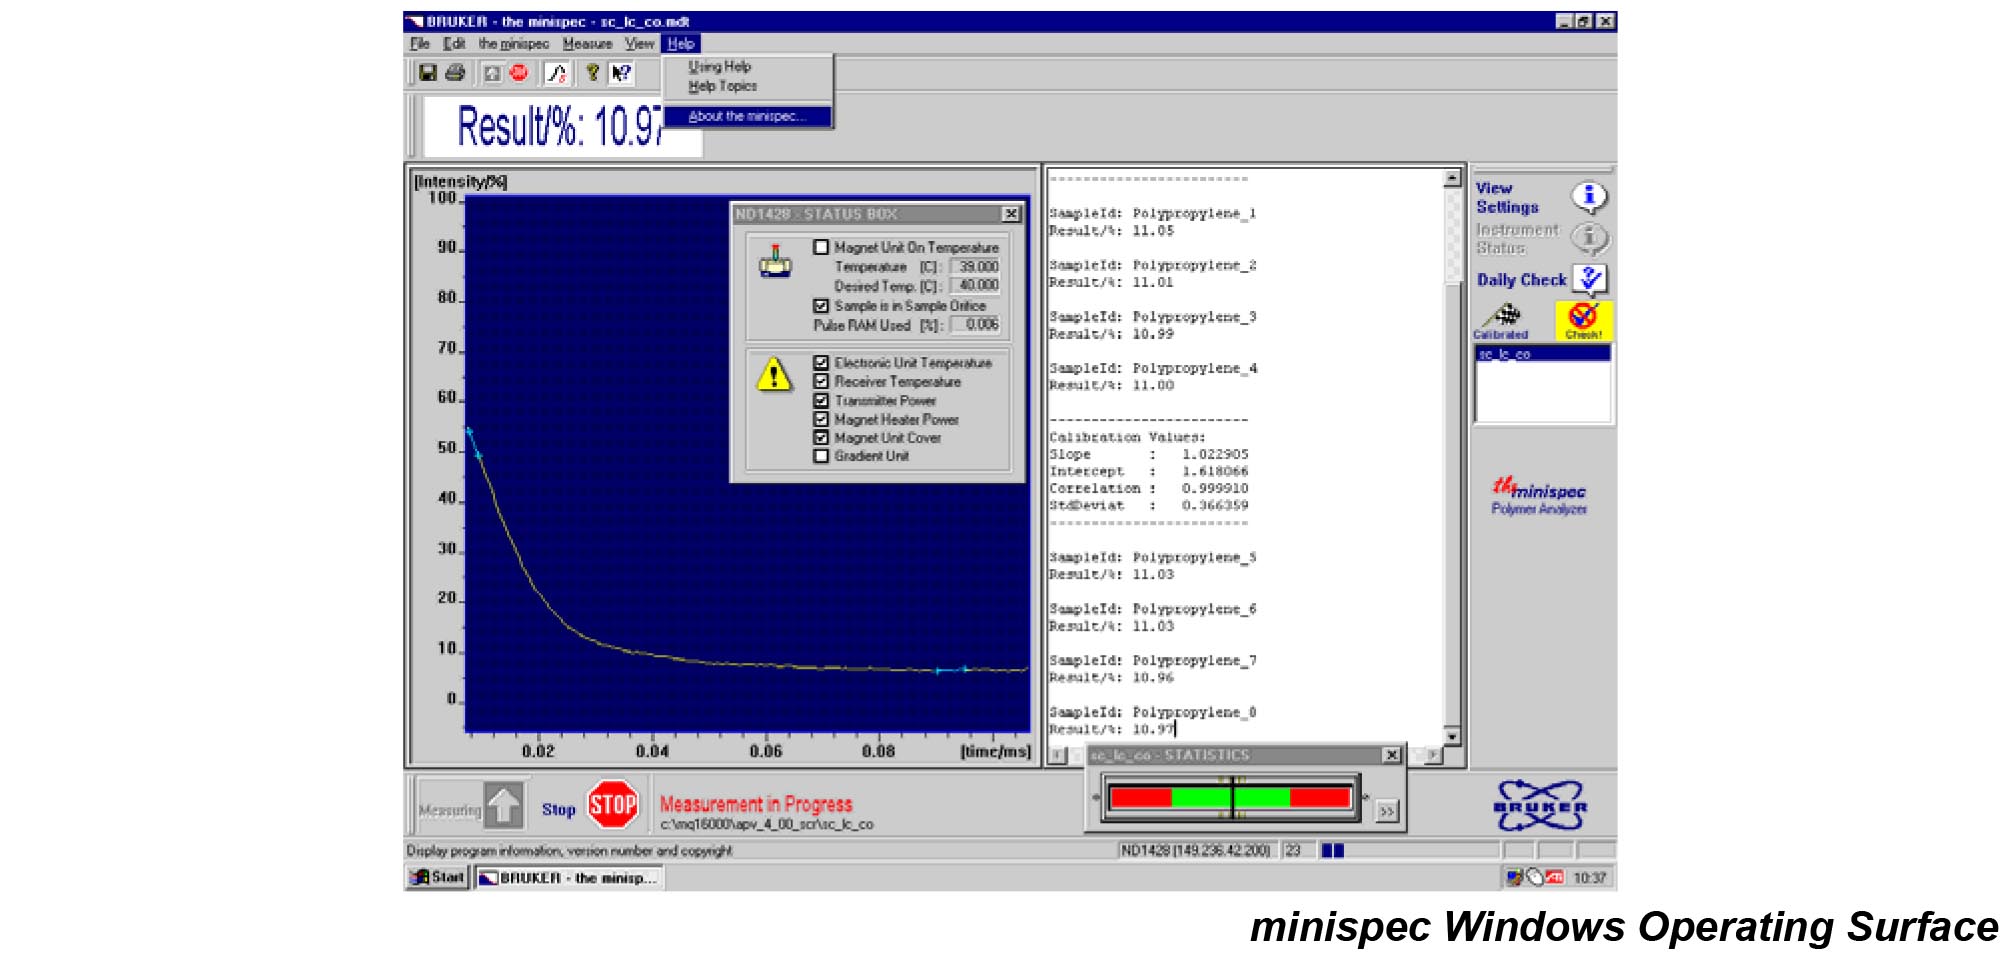
Task: Click the first system tray icon beside the clock
Action: pos(1515,877)
